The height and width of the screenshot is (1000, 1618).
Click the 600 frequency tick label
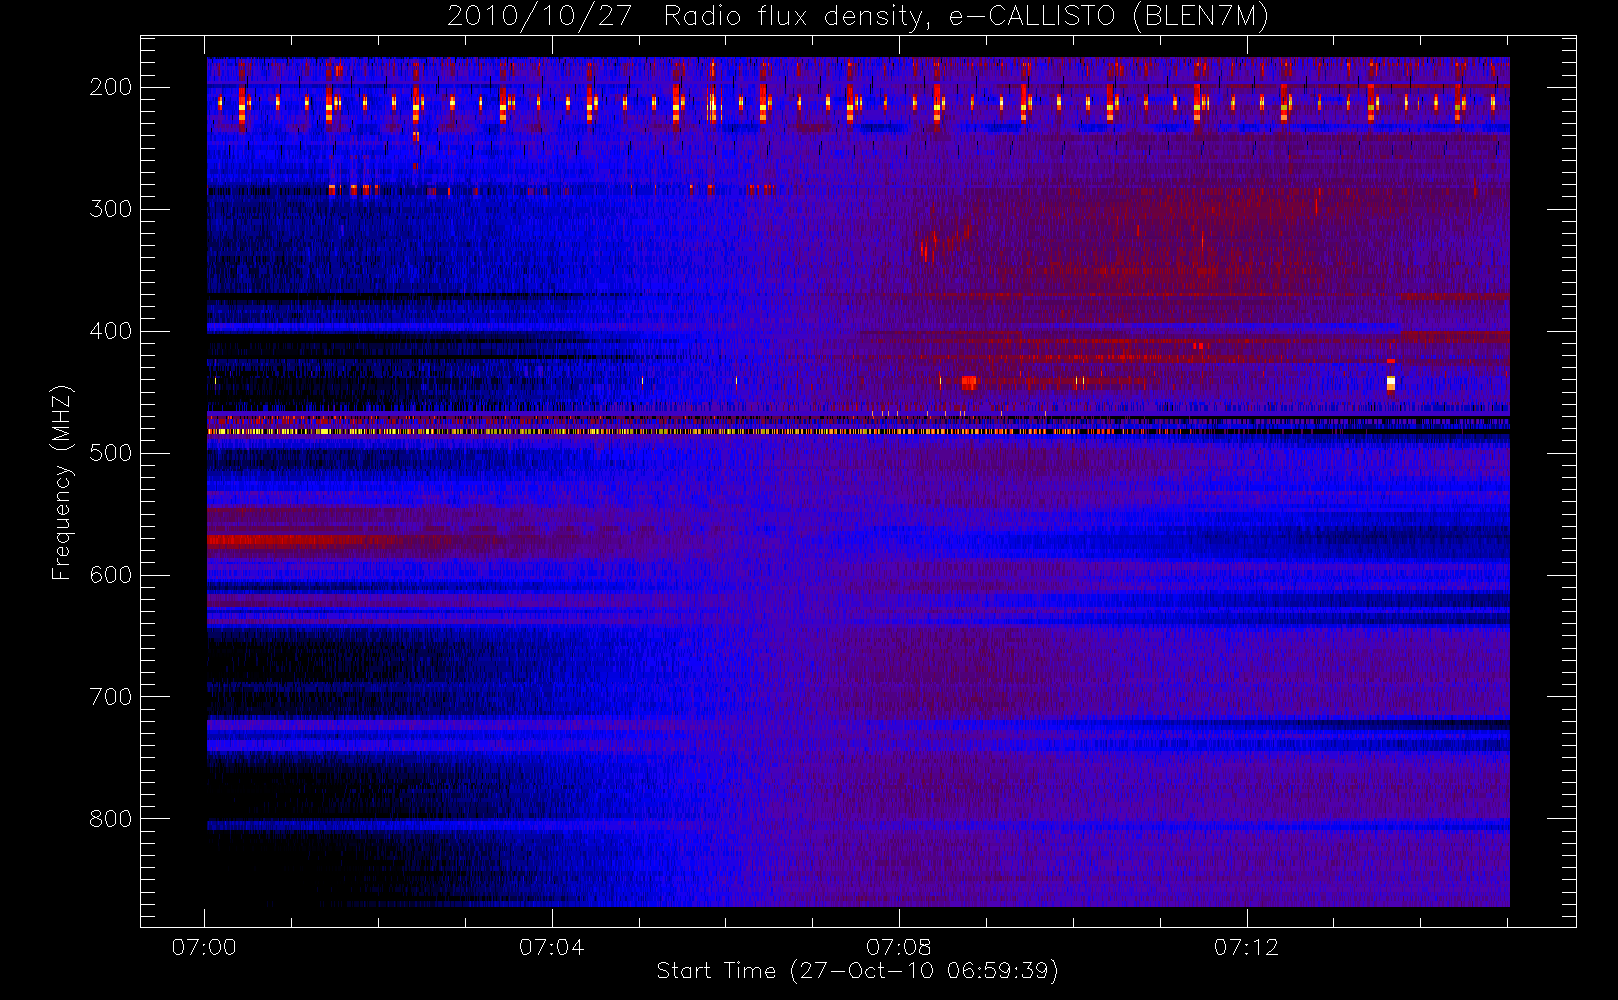click(110, 575)
